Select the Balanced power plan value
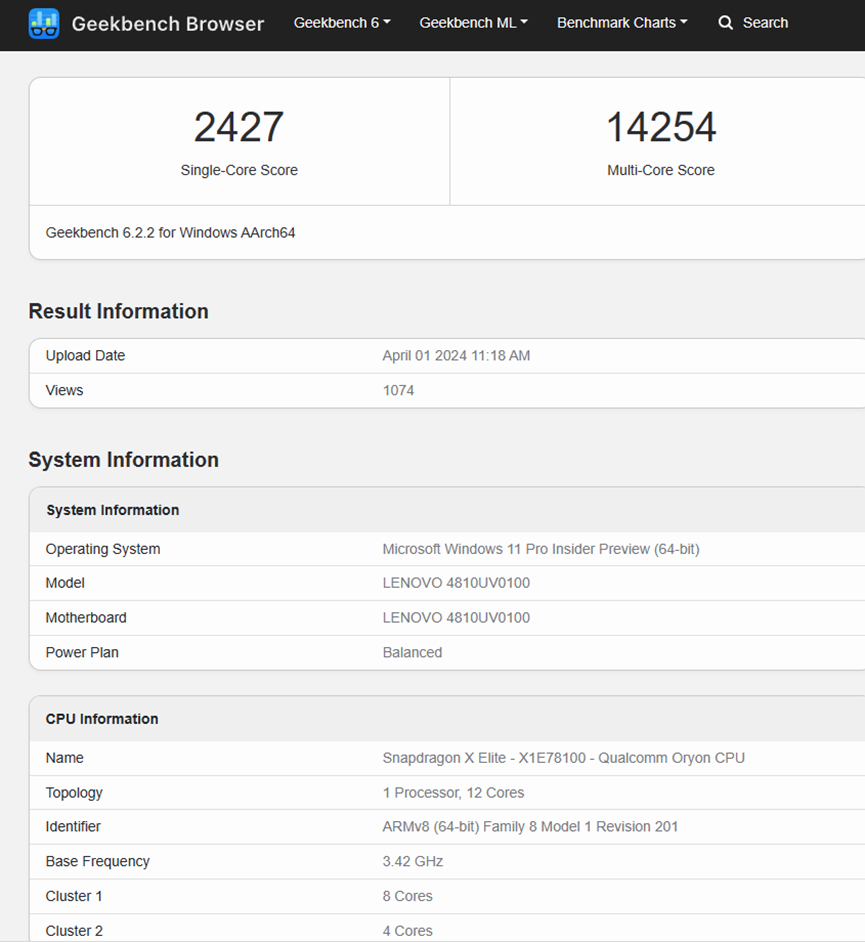This screenshot has width=865, height=942. pos(412,652)
